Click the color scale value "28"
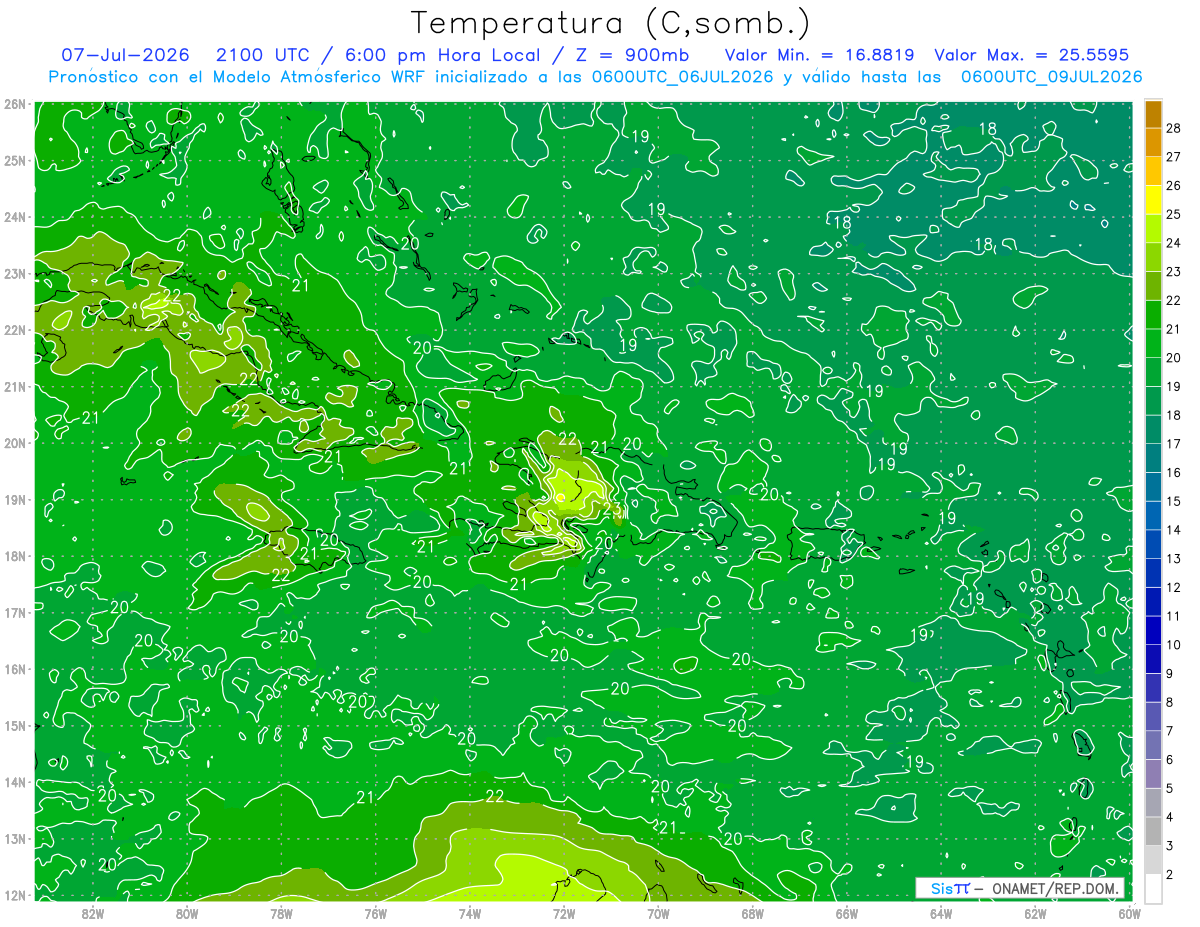The height and width of the screenshot is (927, 1200). [1174, 128]
